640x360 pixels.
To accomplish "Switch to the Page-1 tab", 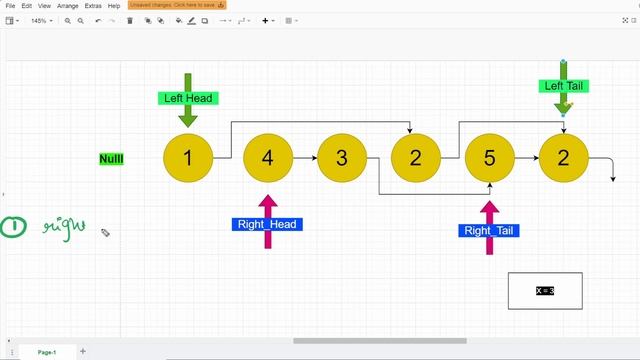I will 47,352.
